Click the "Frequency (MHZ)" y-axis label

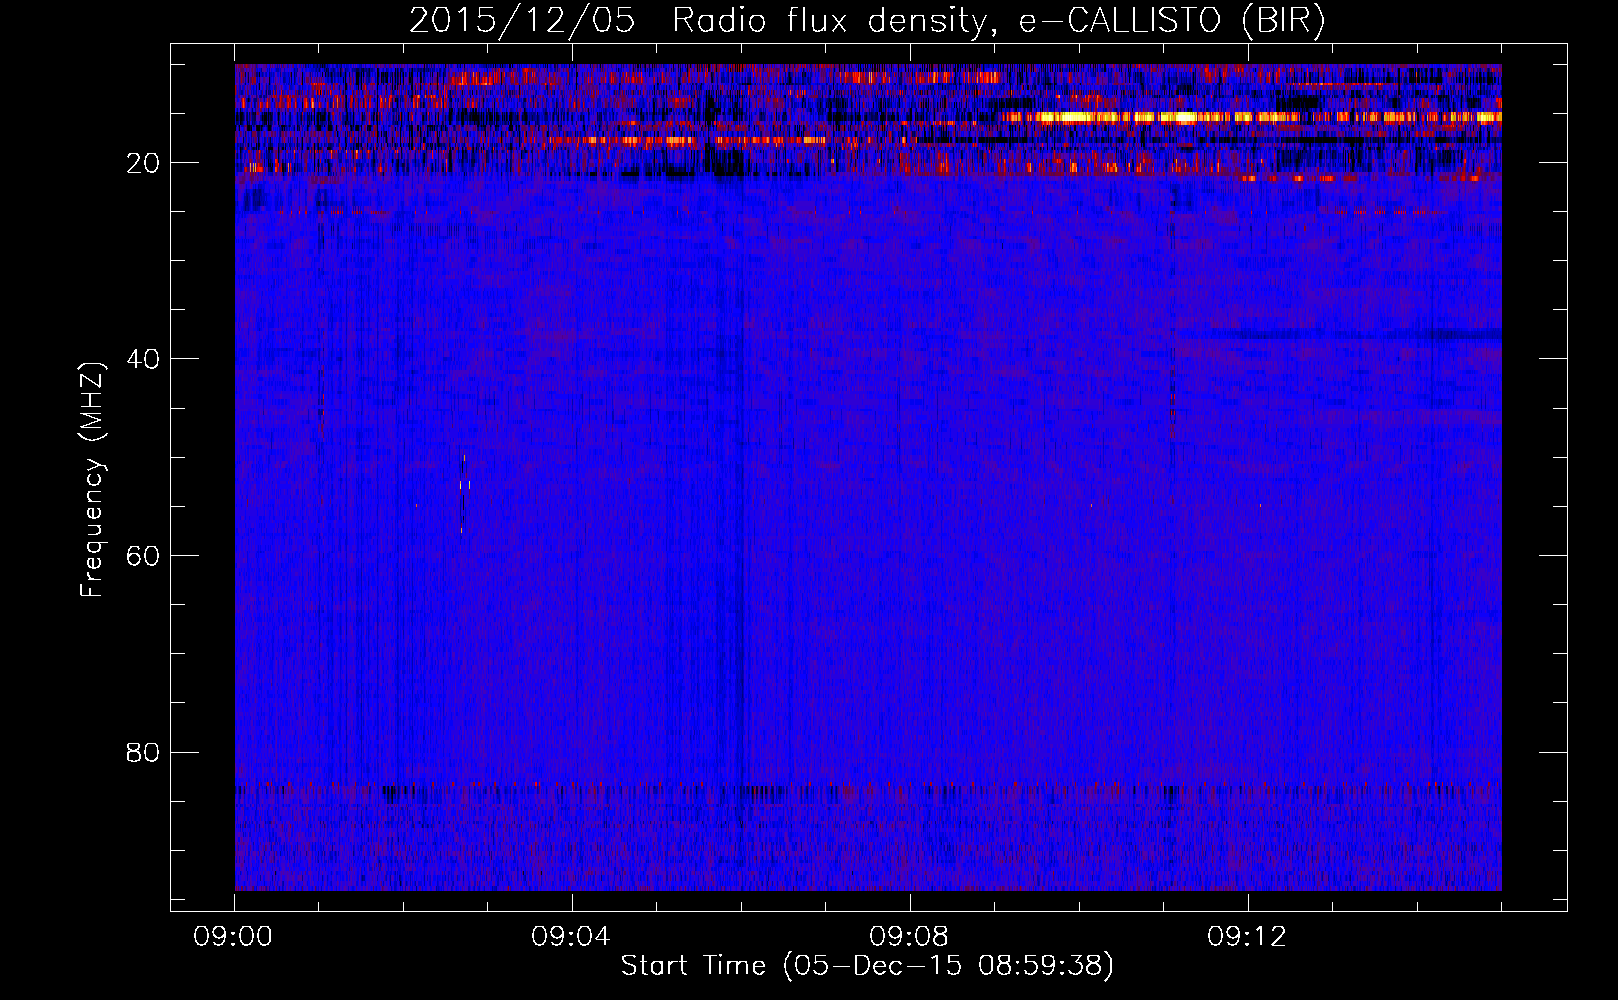click(x=92, y=480)
